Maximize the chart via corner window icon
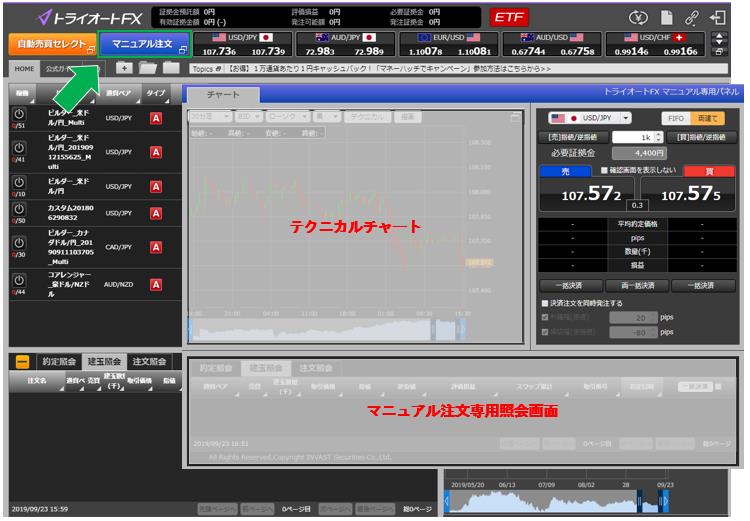This screenshot has height=521, width=750. point(515,117)
